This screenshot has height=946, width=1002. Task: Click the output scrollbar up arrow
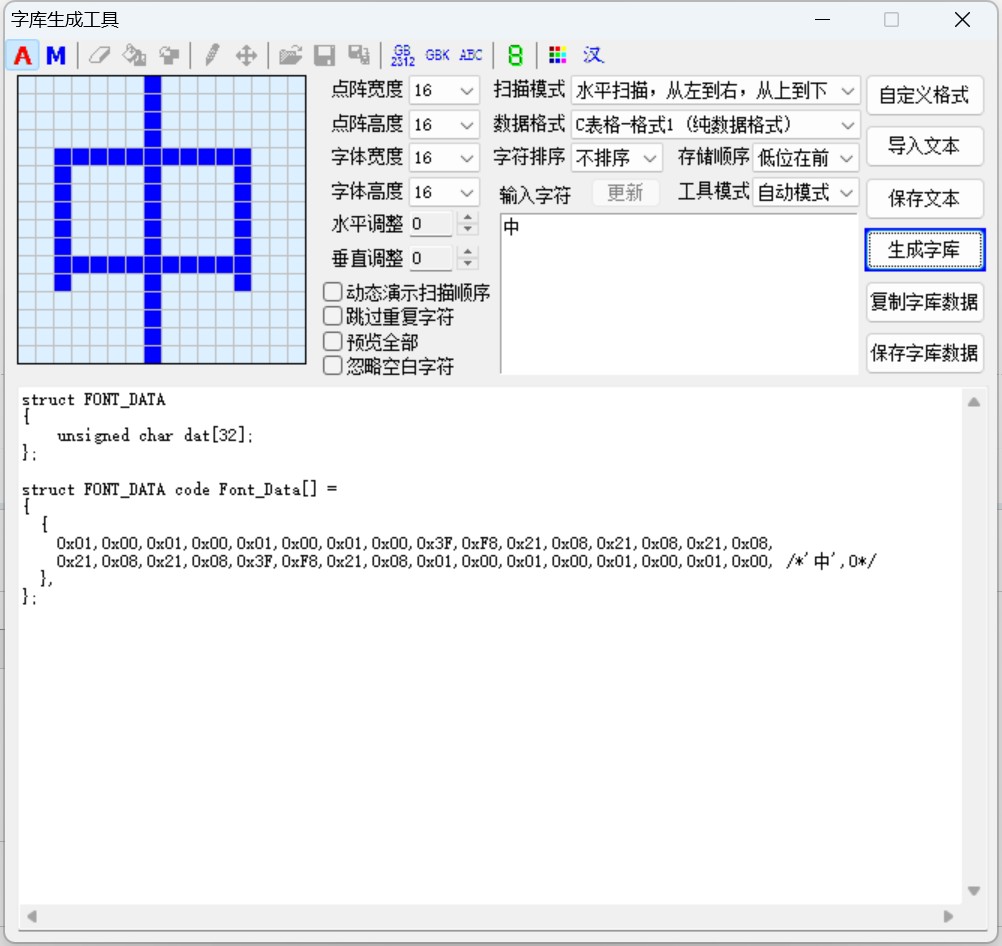pyautogui.click(x=974, y=402)
